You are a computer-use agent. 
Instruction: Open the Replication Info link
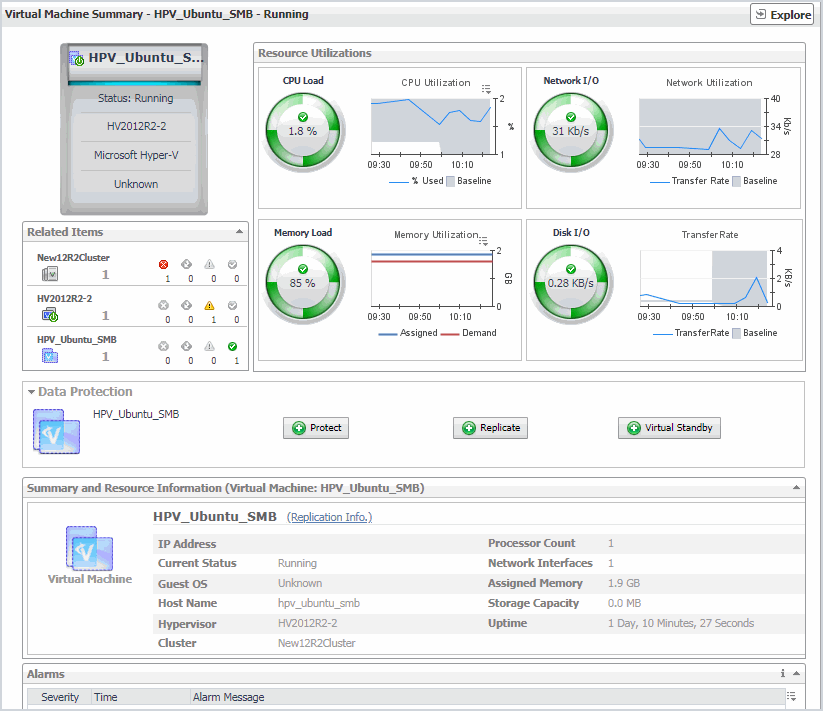click(329, 517)
